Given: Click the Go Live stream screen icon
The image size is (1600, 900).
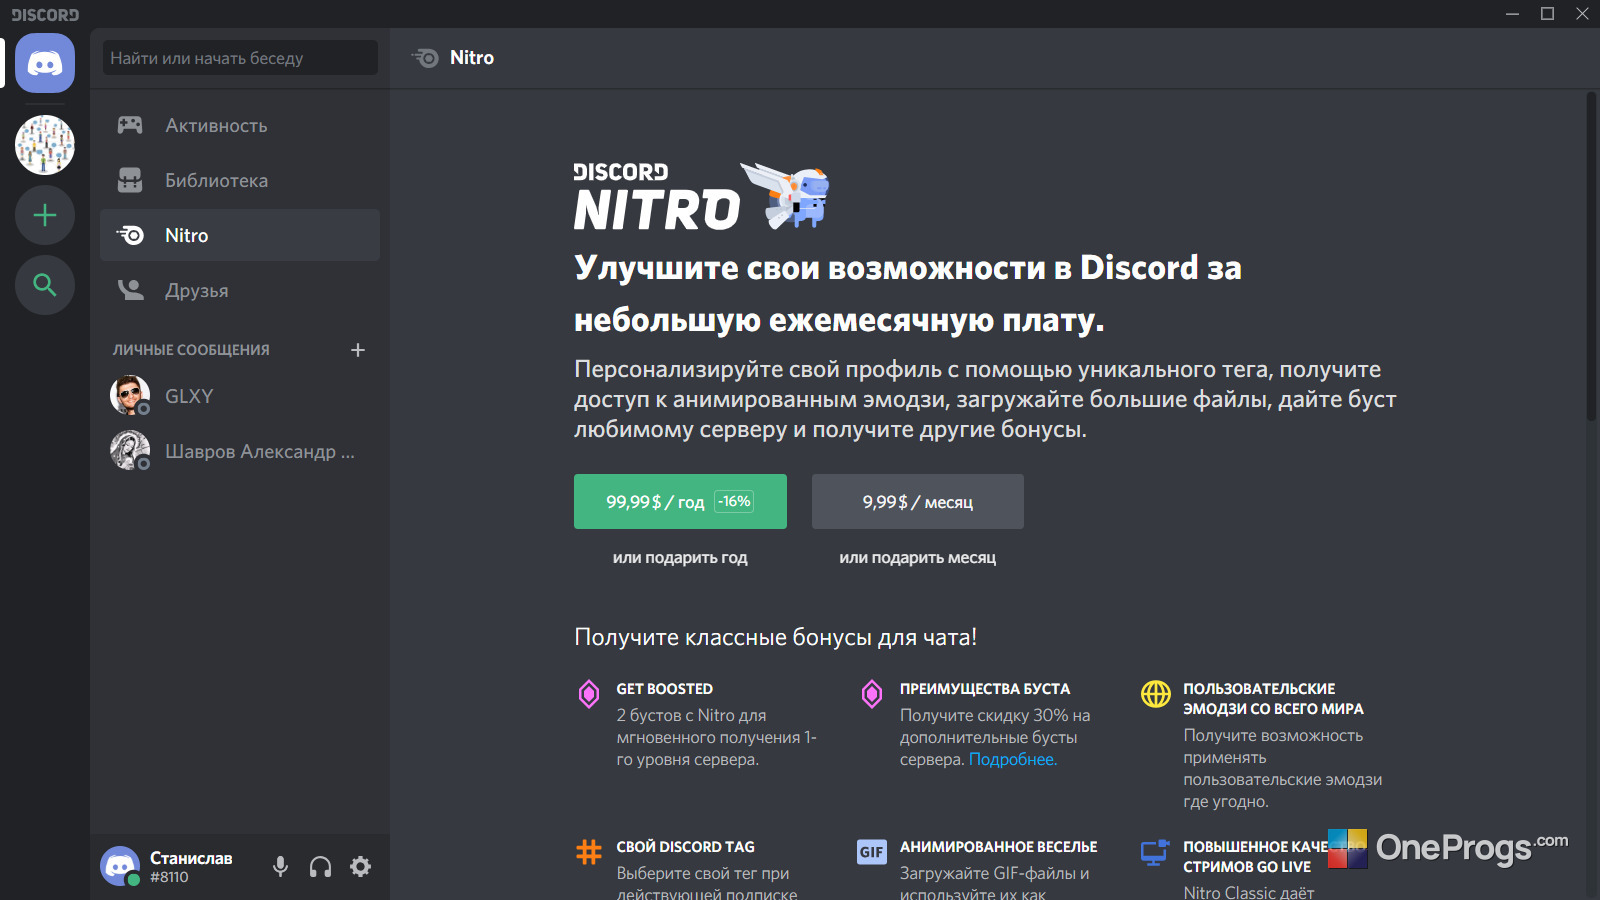Looking at the screenshot, I should [x=1155, y=852].
